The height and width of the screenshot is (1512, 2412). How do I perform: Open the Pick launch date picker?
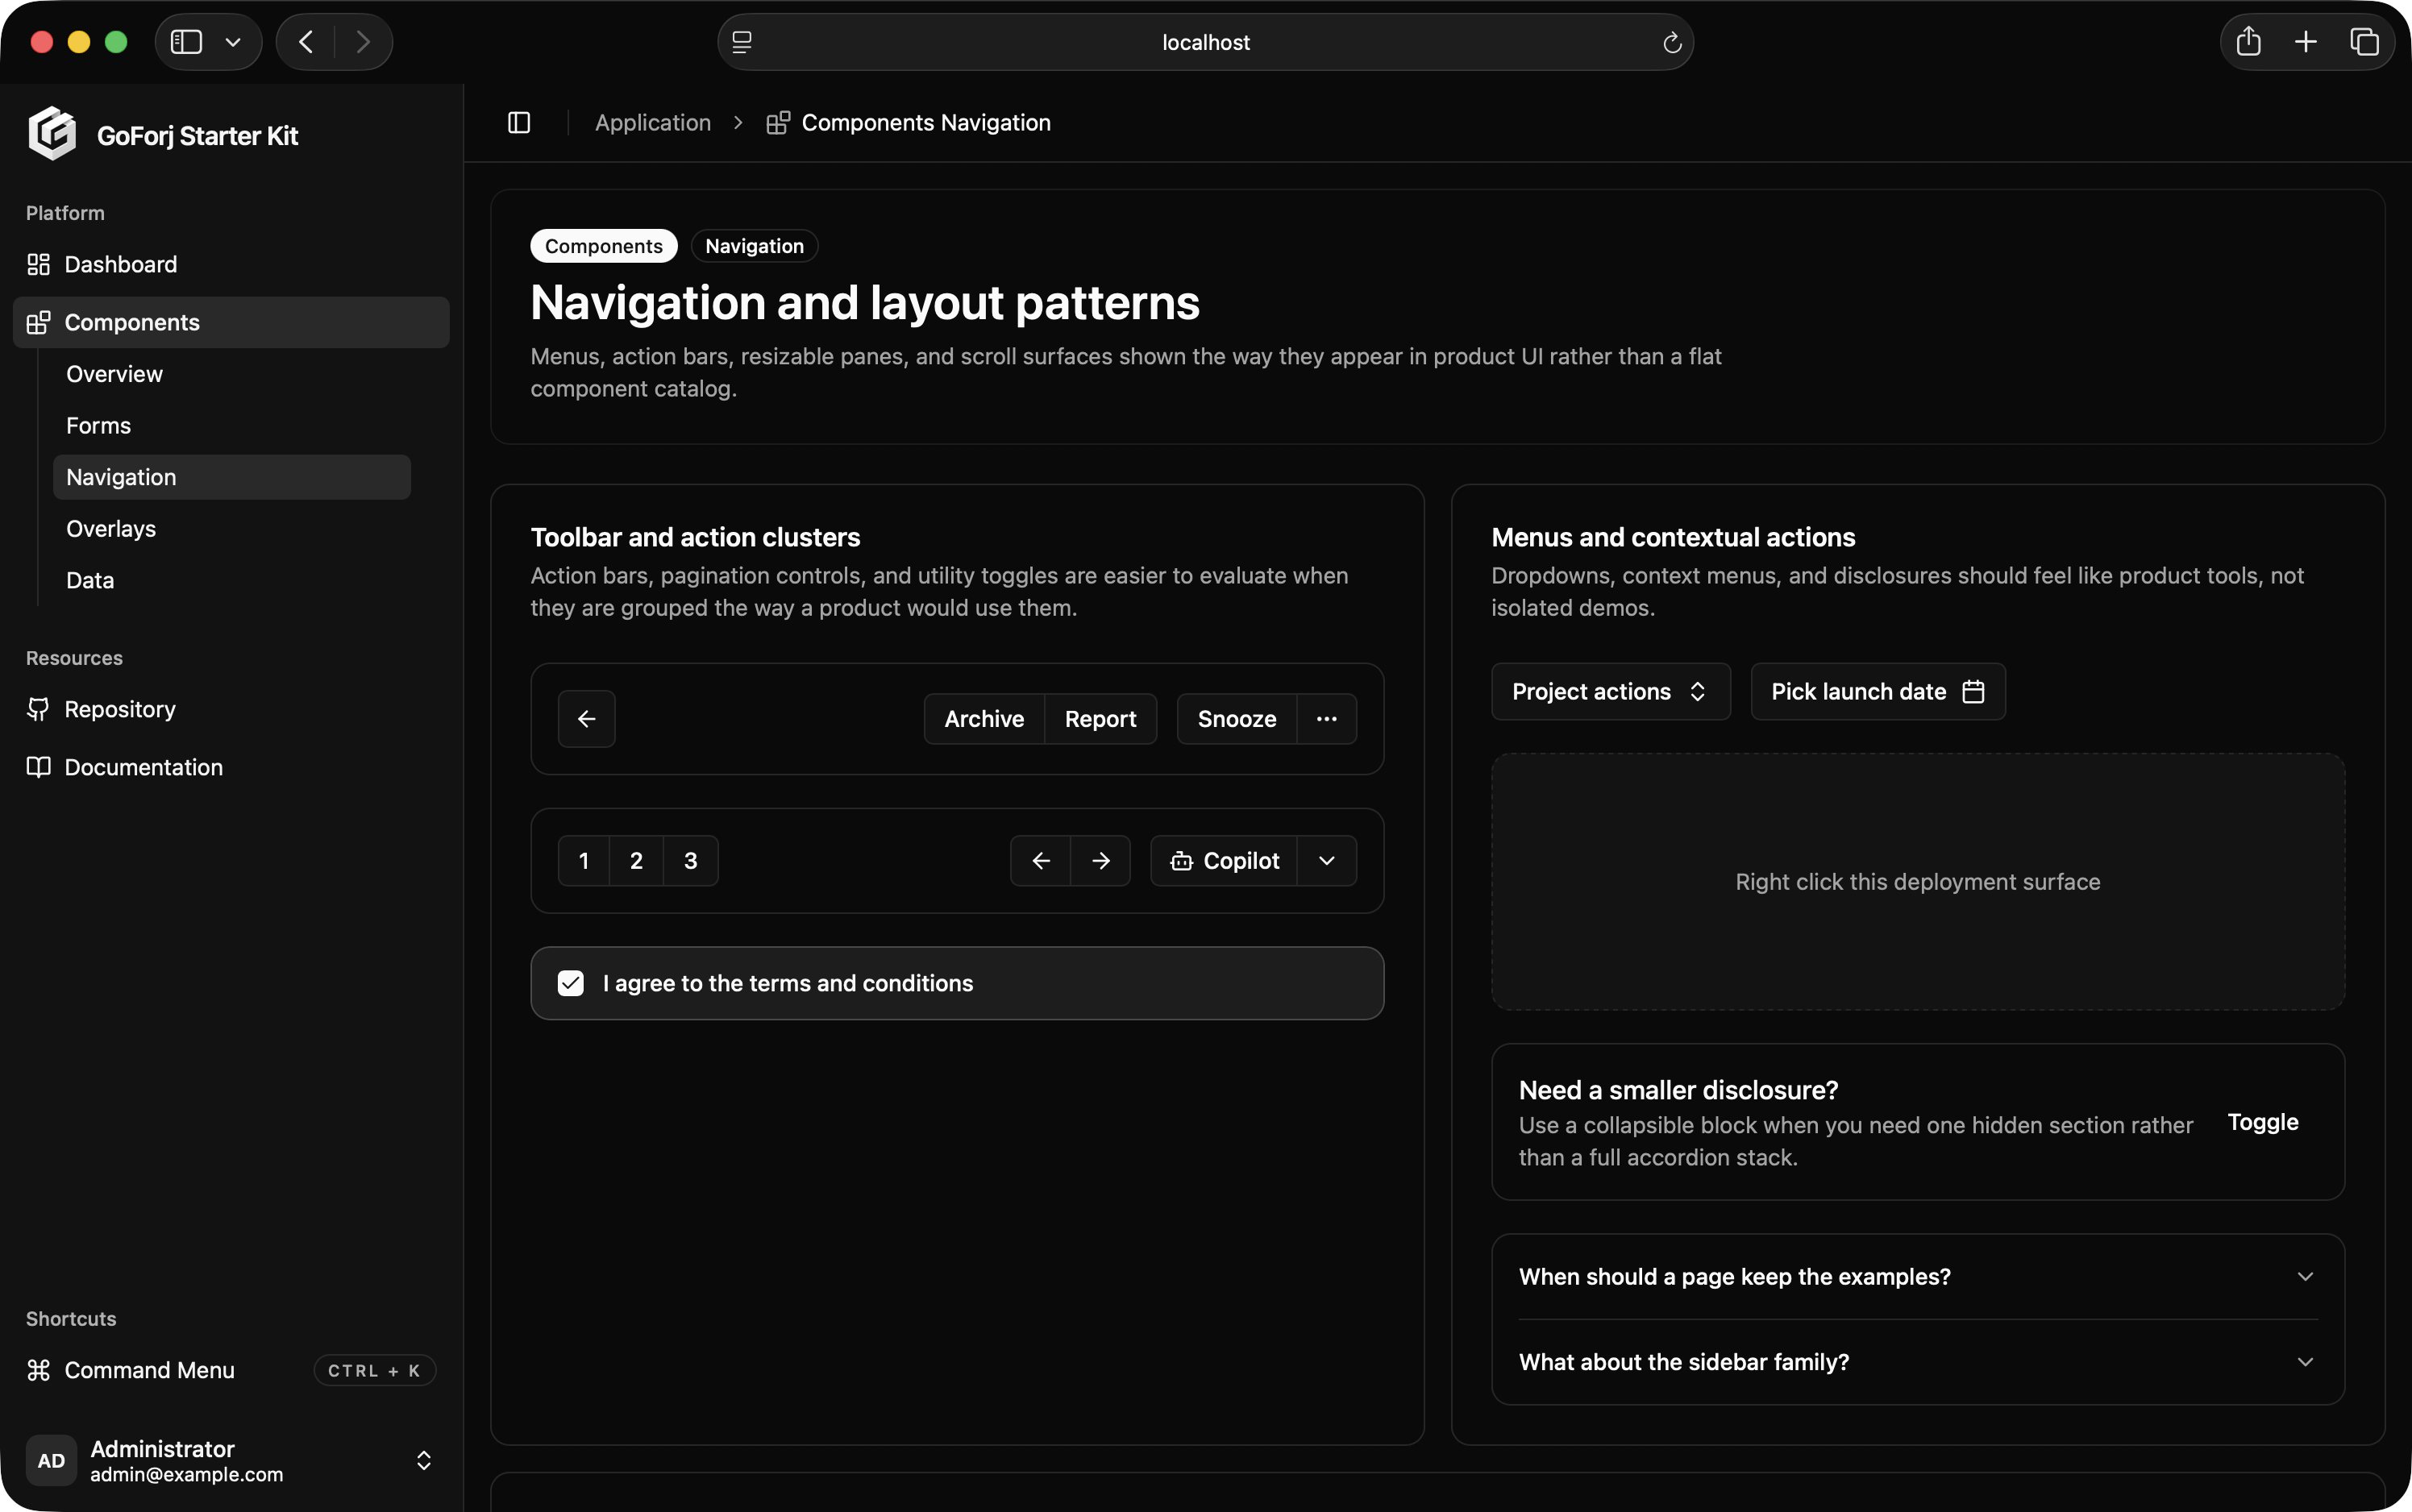pos(1878,691)
